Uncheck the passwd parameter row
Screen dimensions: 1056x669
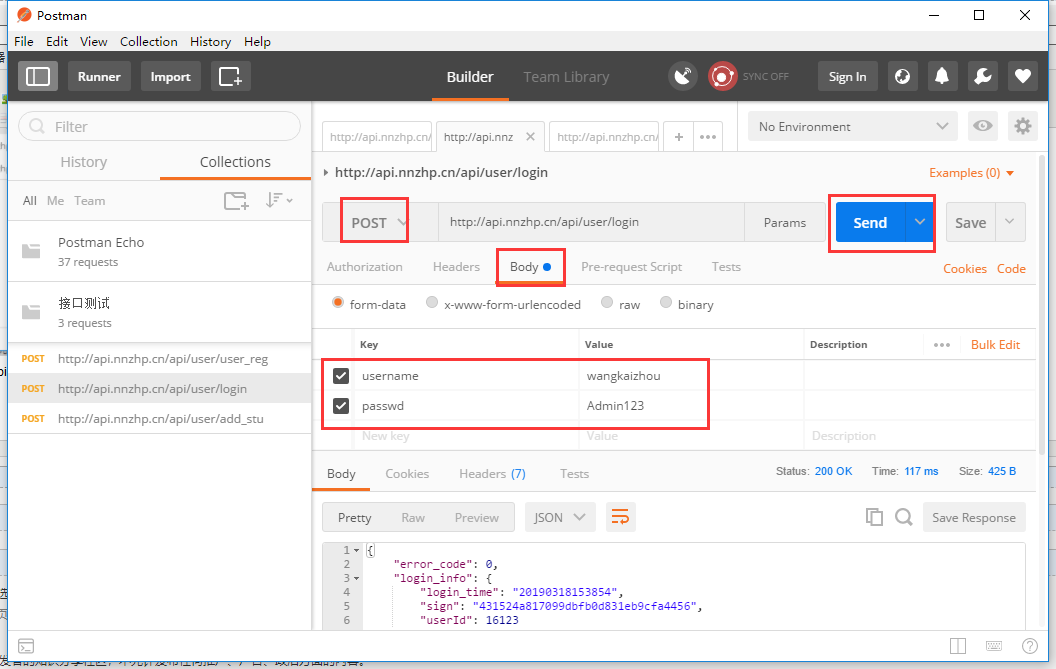pyautogui.click(x=341, y=406)
